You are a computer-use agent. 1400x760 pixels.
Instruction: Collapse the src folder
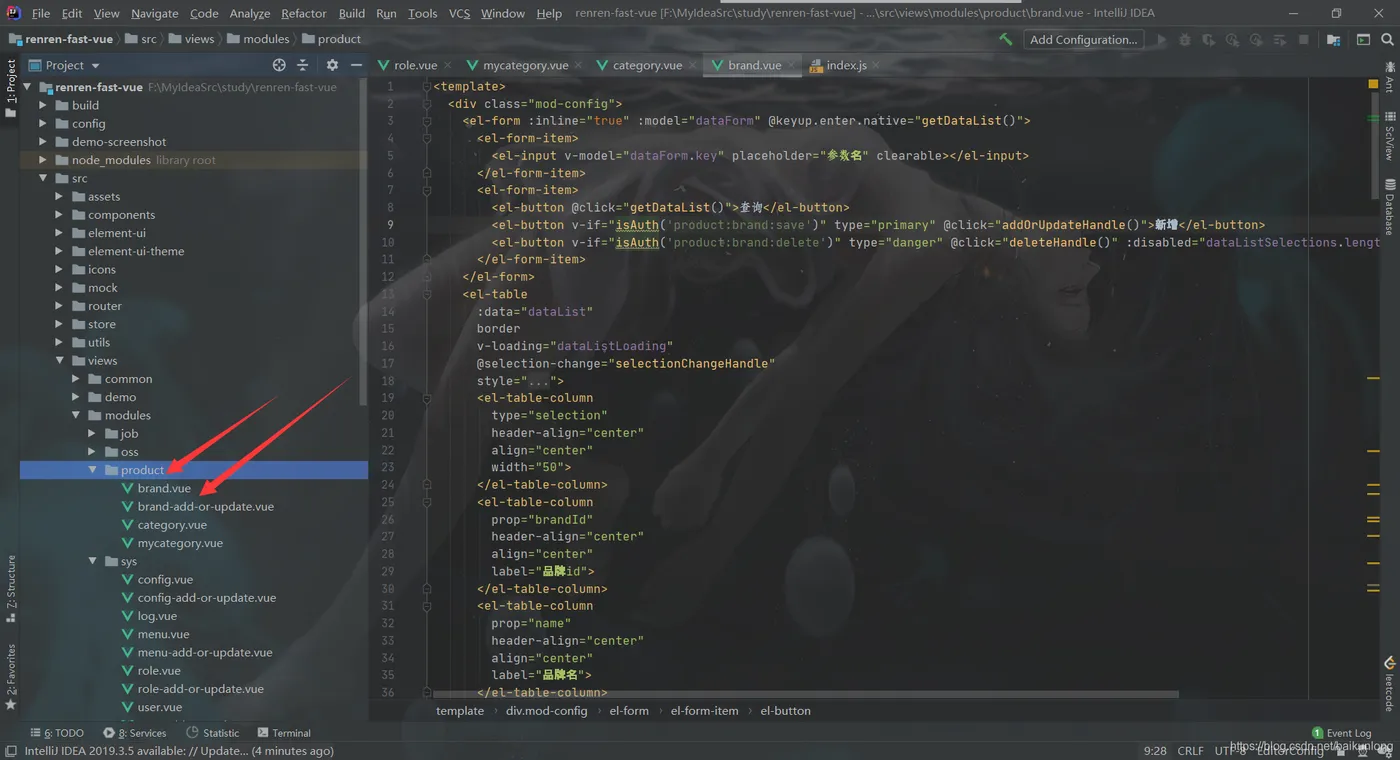[x=43, y=178]
